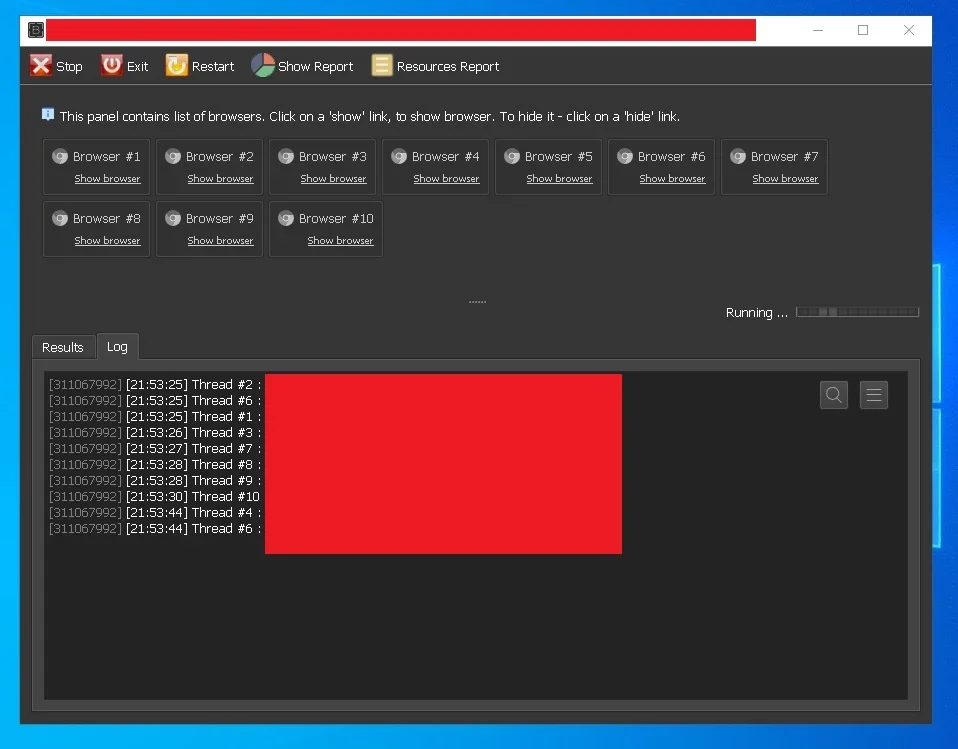
Task: Switch to the Log tab
Action: click(117, 346)
